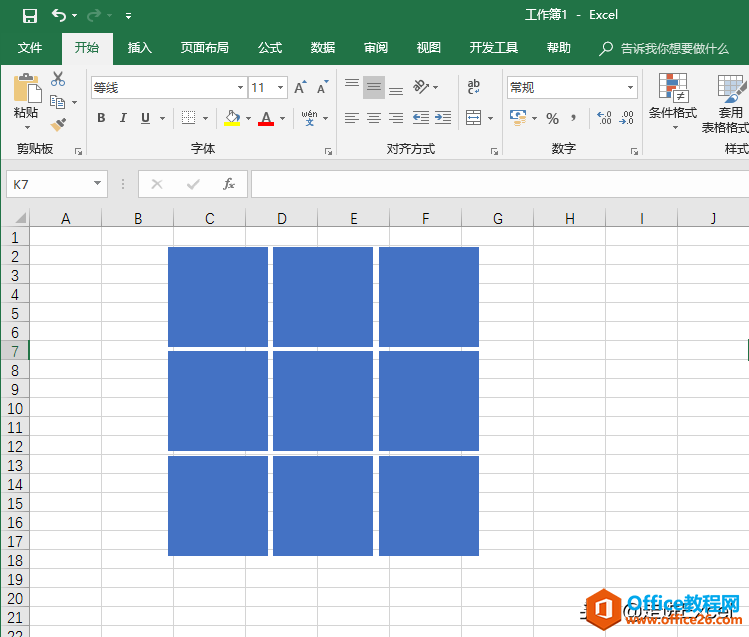The height and width of the screenshot is (637, 749).
Task: Click the fx insert function icon
Action: (229, 184)
